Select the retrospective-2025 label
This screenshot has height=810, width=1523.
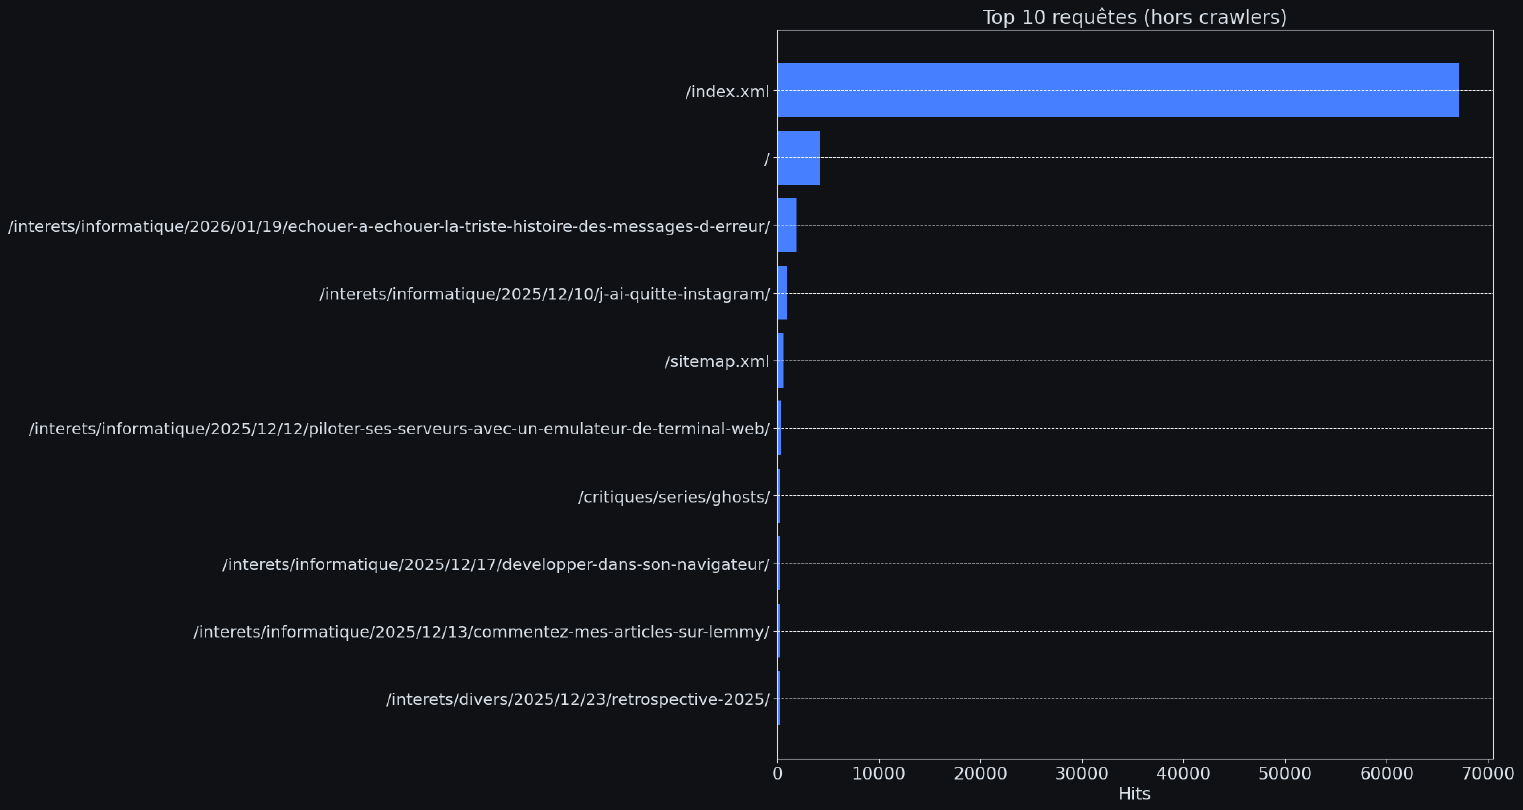578,699
